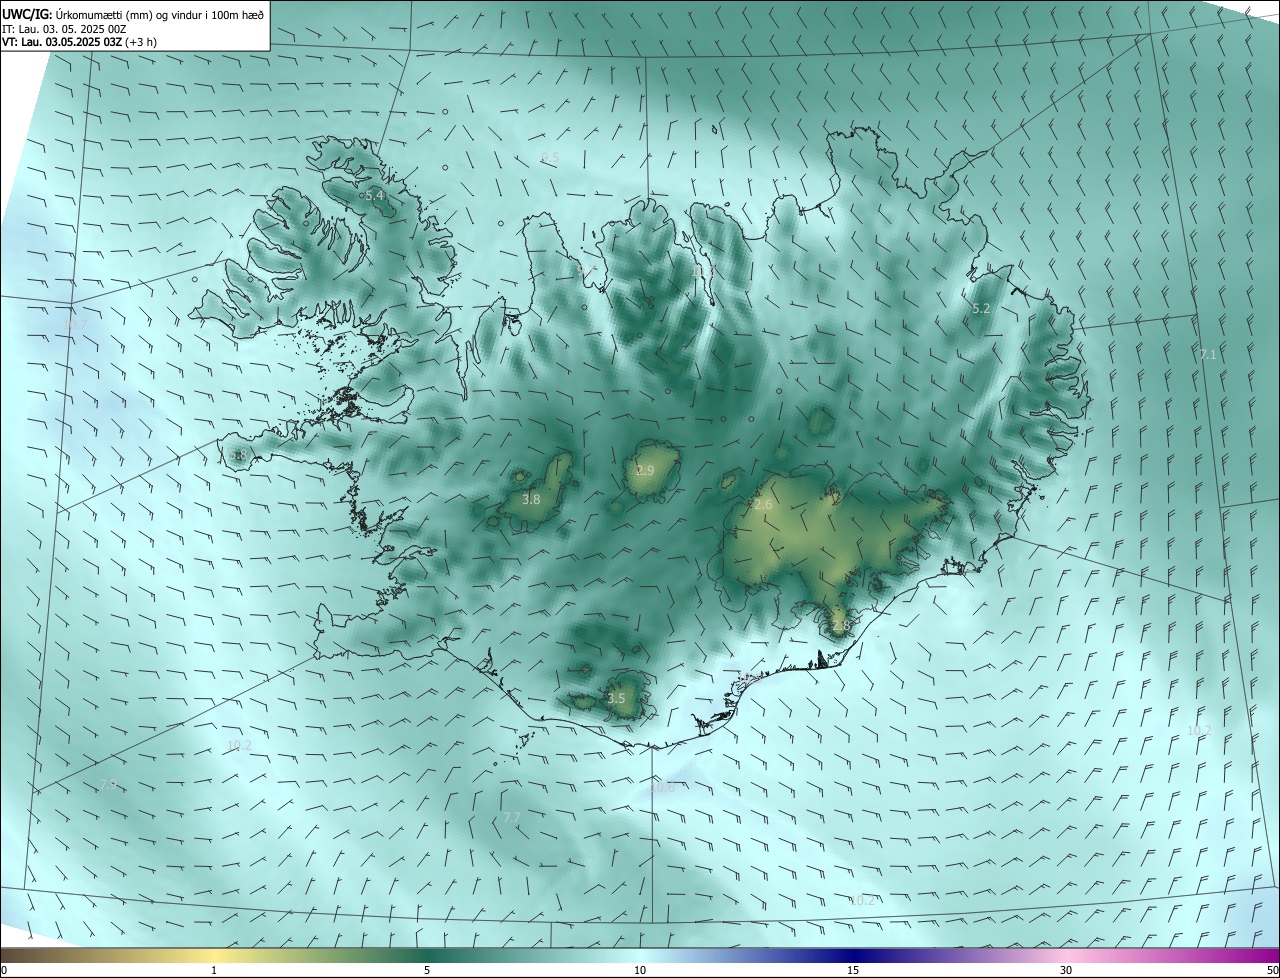
Task: Click the 3.5 value label on the map
Action: pyautogui.click(x=616, y=698)
